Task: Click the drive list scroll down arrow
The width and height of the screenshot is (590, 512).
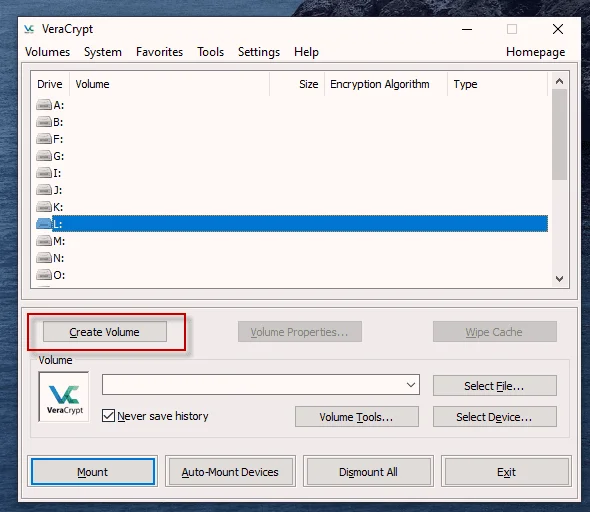Action: click(560, 279)
